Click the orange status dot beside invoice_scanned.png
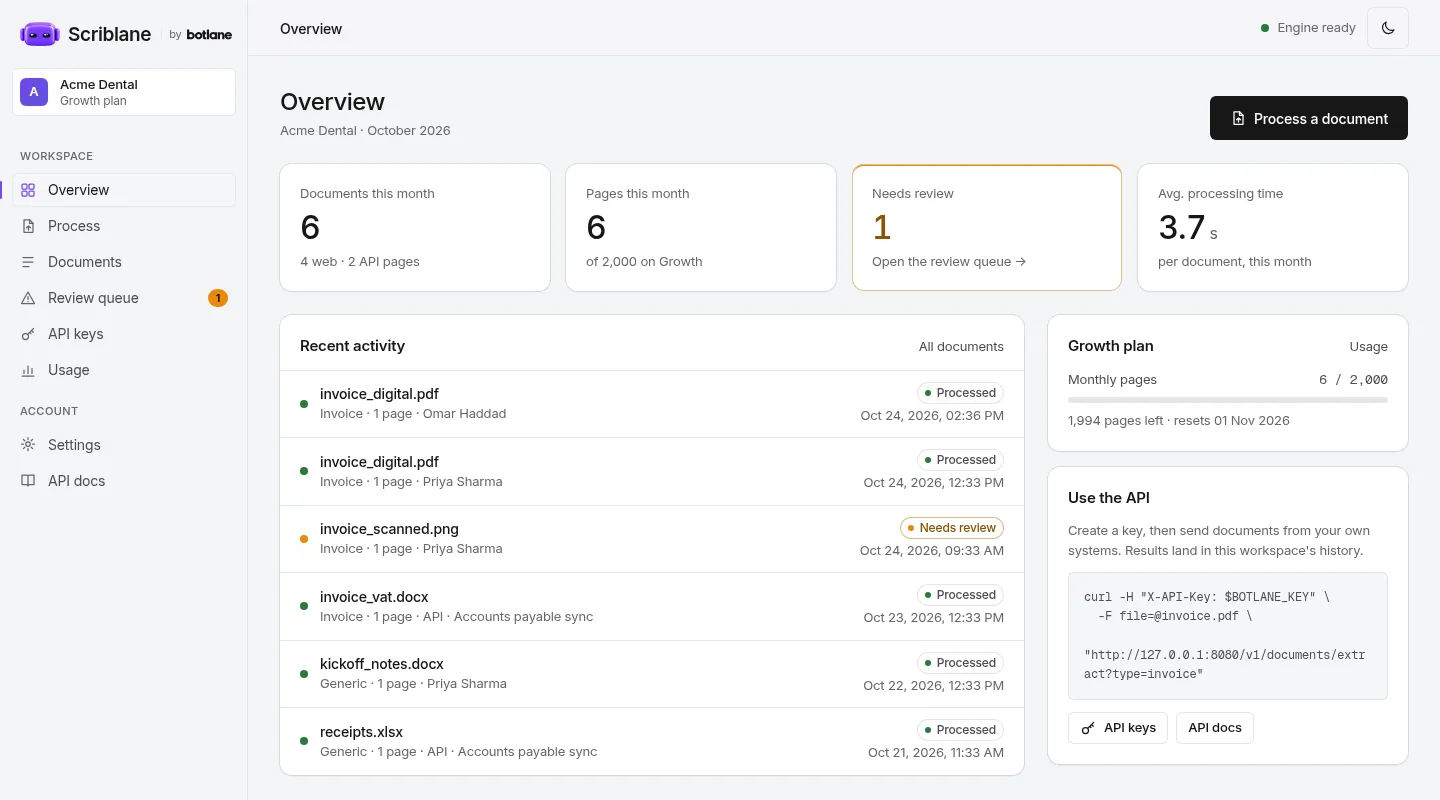Screen dimensions: 1440x800 pyautogui.click(x=304, y=539)
